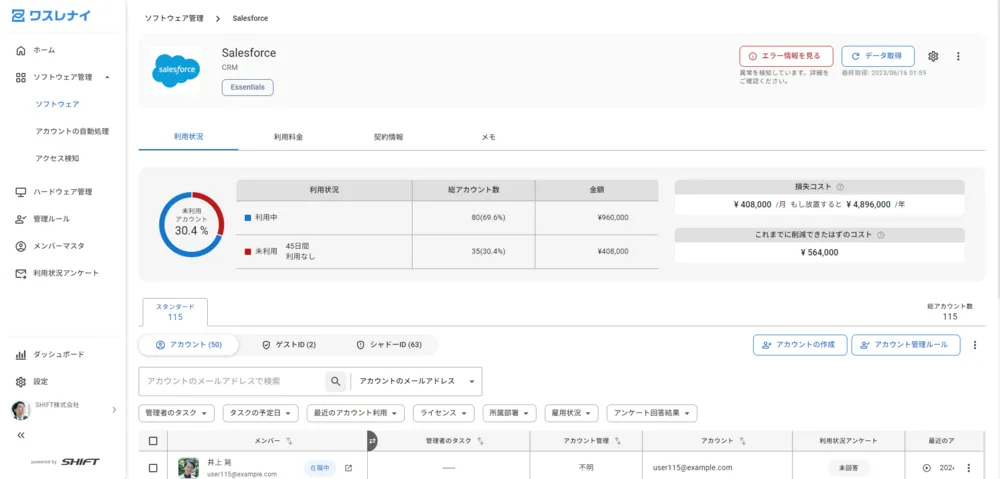Screen dimensions: 1000x479
Task: Open アクセス検知 submenu item
Action: pyautogui.click(x=57, y=158)
